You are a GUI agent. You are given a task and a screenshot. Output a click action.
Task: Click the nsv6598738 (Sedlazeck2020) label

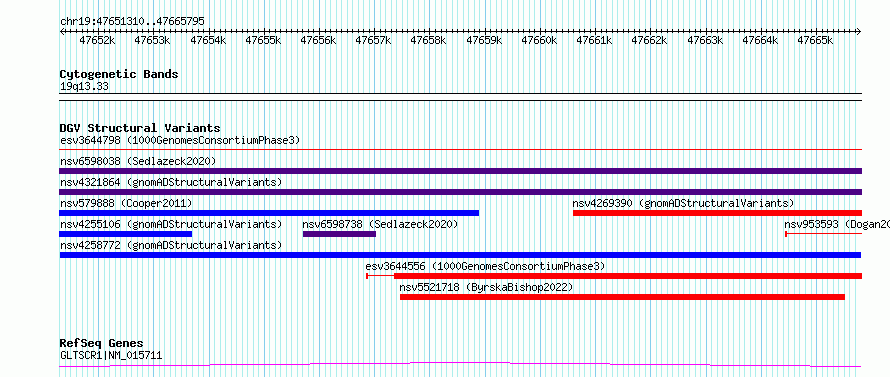(380, 224)
